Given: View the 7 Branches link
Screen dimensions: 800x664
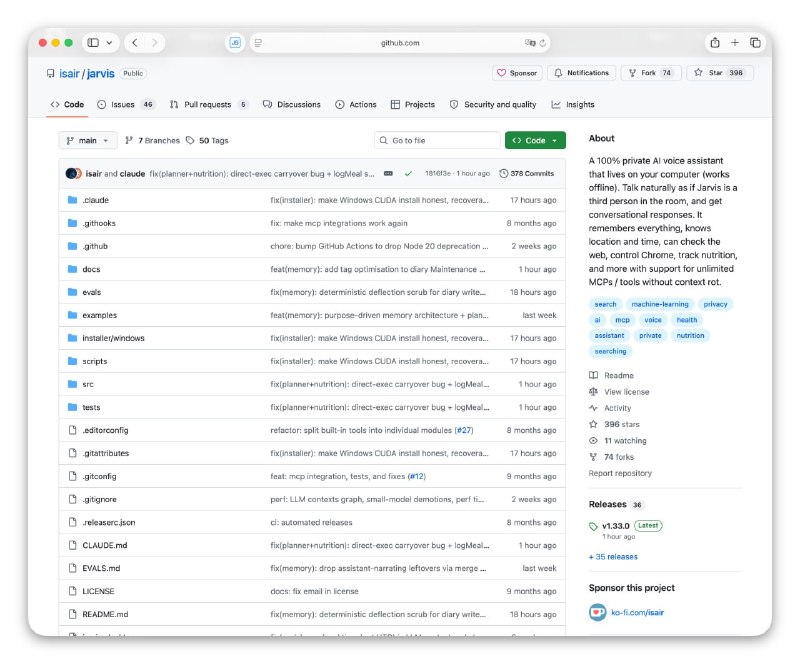Looking at the screenshot, I should tap(153, 140).
